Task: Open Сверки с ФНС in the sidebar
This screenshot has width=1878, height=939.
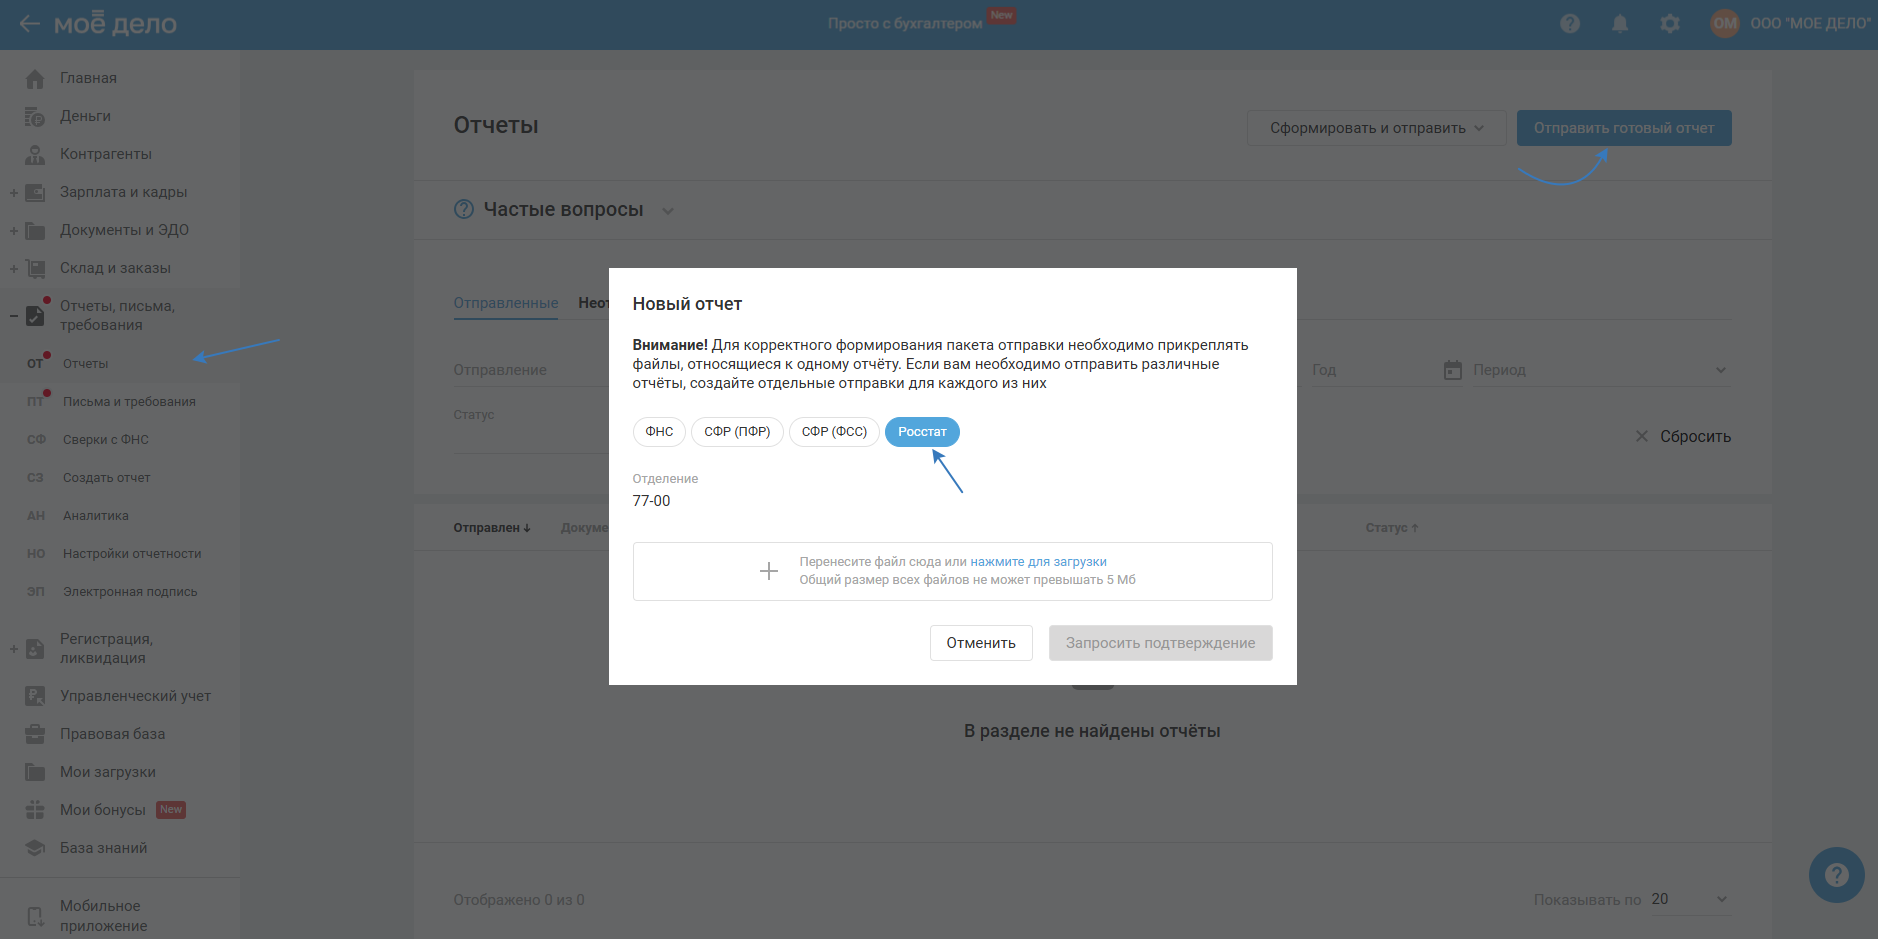Action: [106, 440]
